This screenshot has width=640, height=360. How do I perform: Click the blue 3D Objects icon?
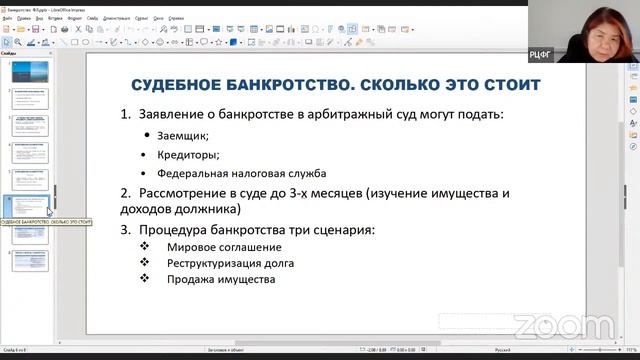coord(233,42)
